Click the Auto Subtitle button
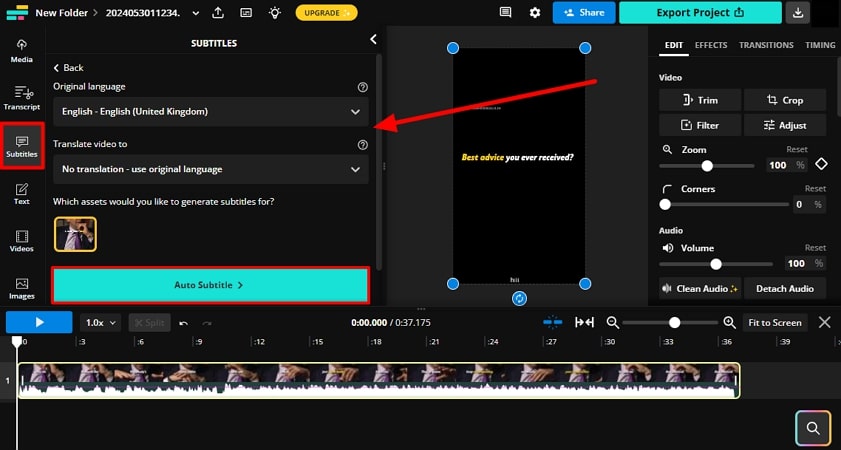The image size is (841, 450). (210, 285)
